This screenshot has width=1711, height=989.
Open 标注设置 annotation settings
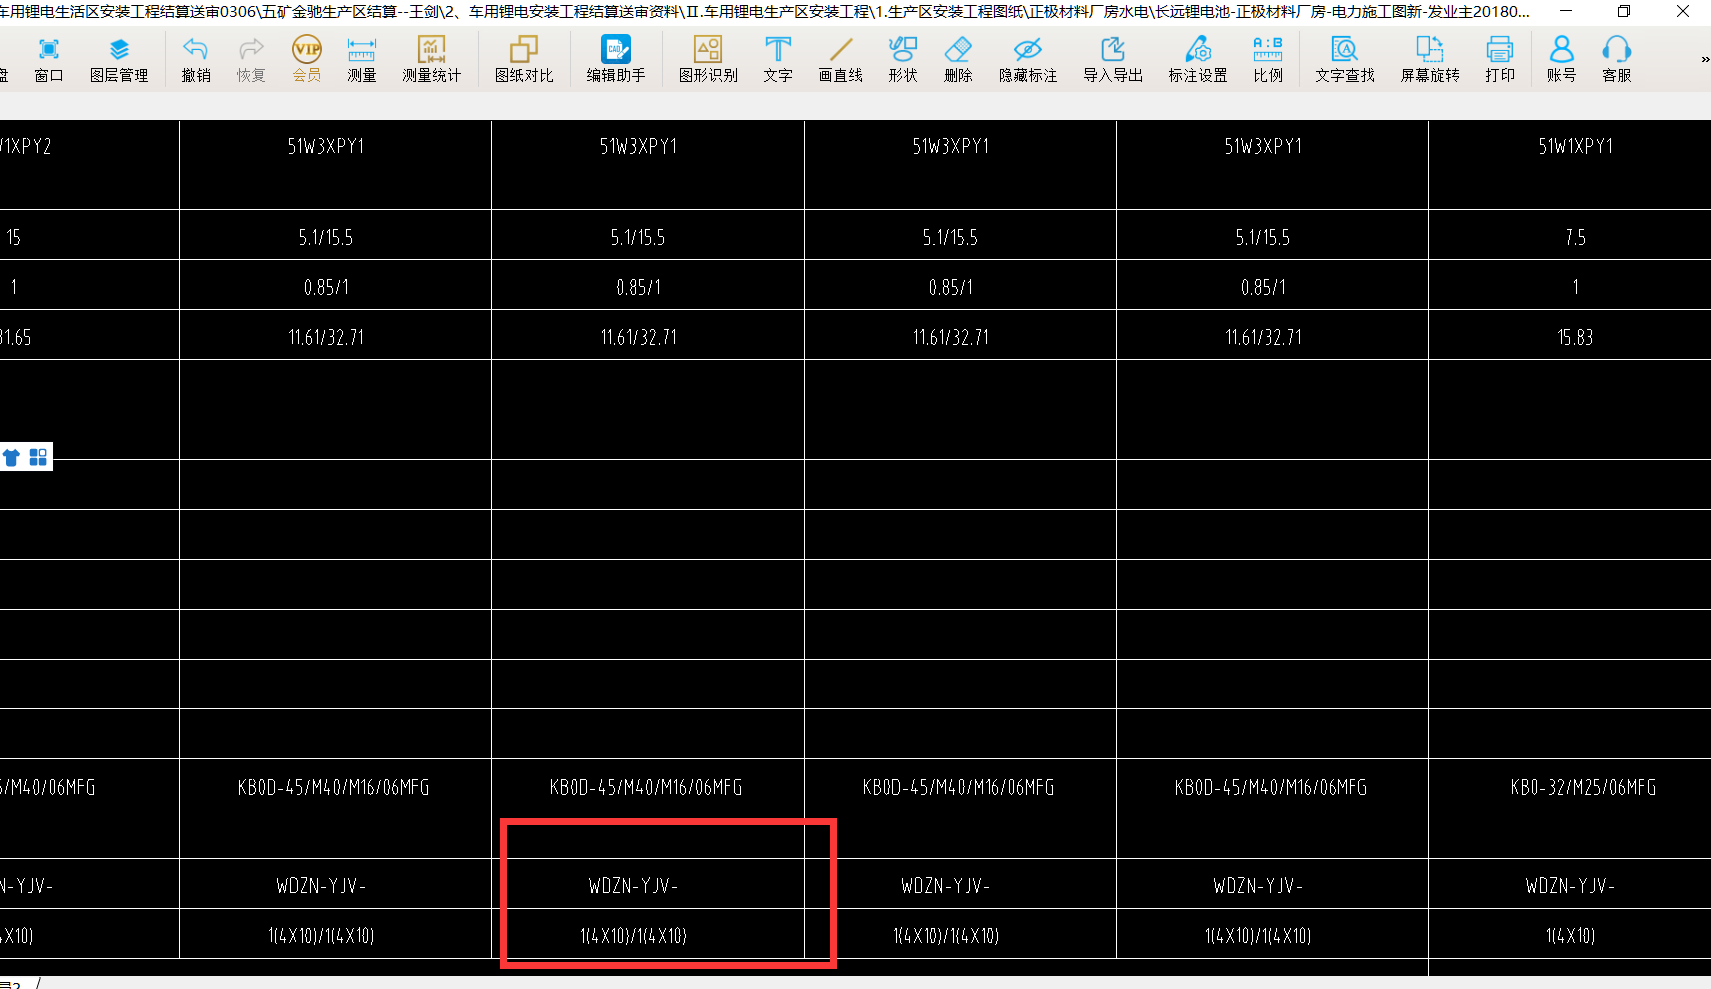click(1197, 59)
